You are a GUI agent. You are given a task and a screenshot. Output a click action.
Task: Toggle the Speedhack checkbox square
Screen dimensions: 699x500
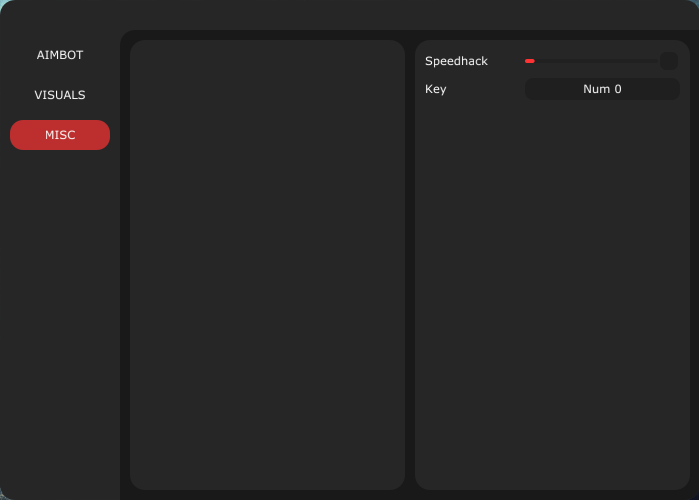pos(669,61)
